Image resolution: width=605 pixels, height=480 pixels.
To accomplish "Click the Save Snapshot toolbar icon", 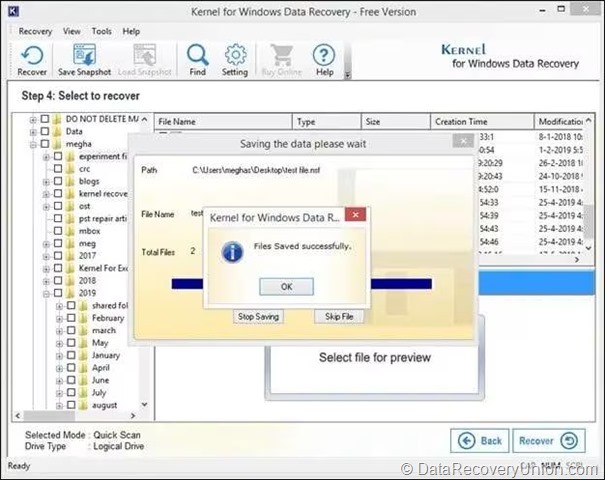I will pyautogui.click(x=84, y=60).
